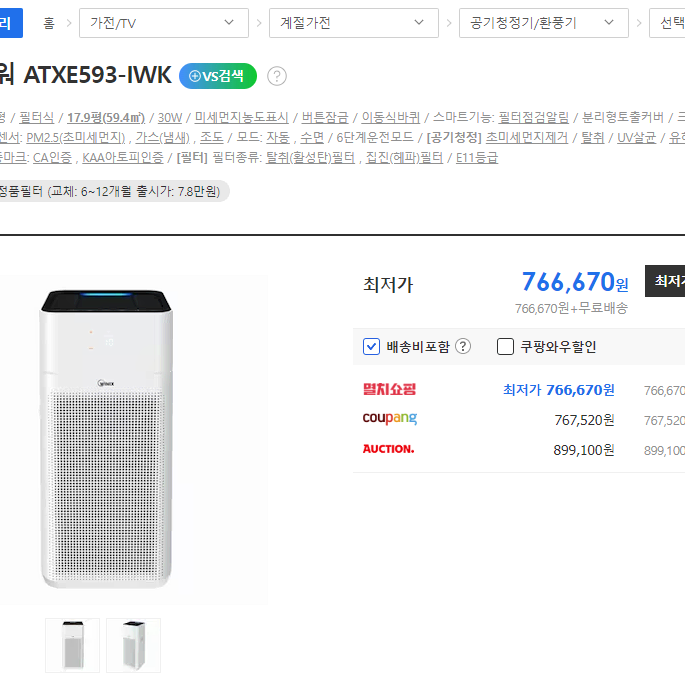This screenshot has height=685, width=685.
Task: Click question mark icon next to 배송비포함
Action: (463, 346)
